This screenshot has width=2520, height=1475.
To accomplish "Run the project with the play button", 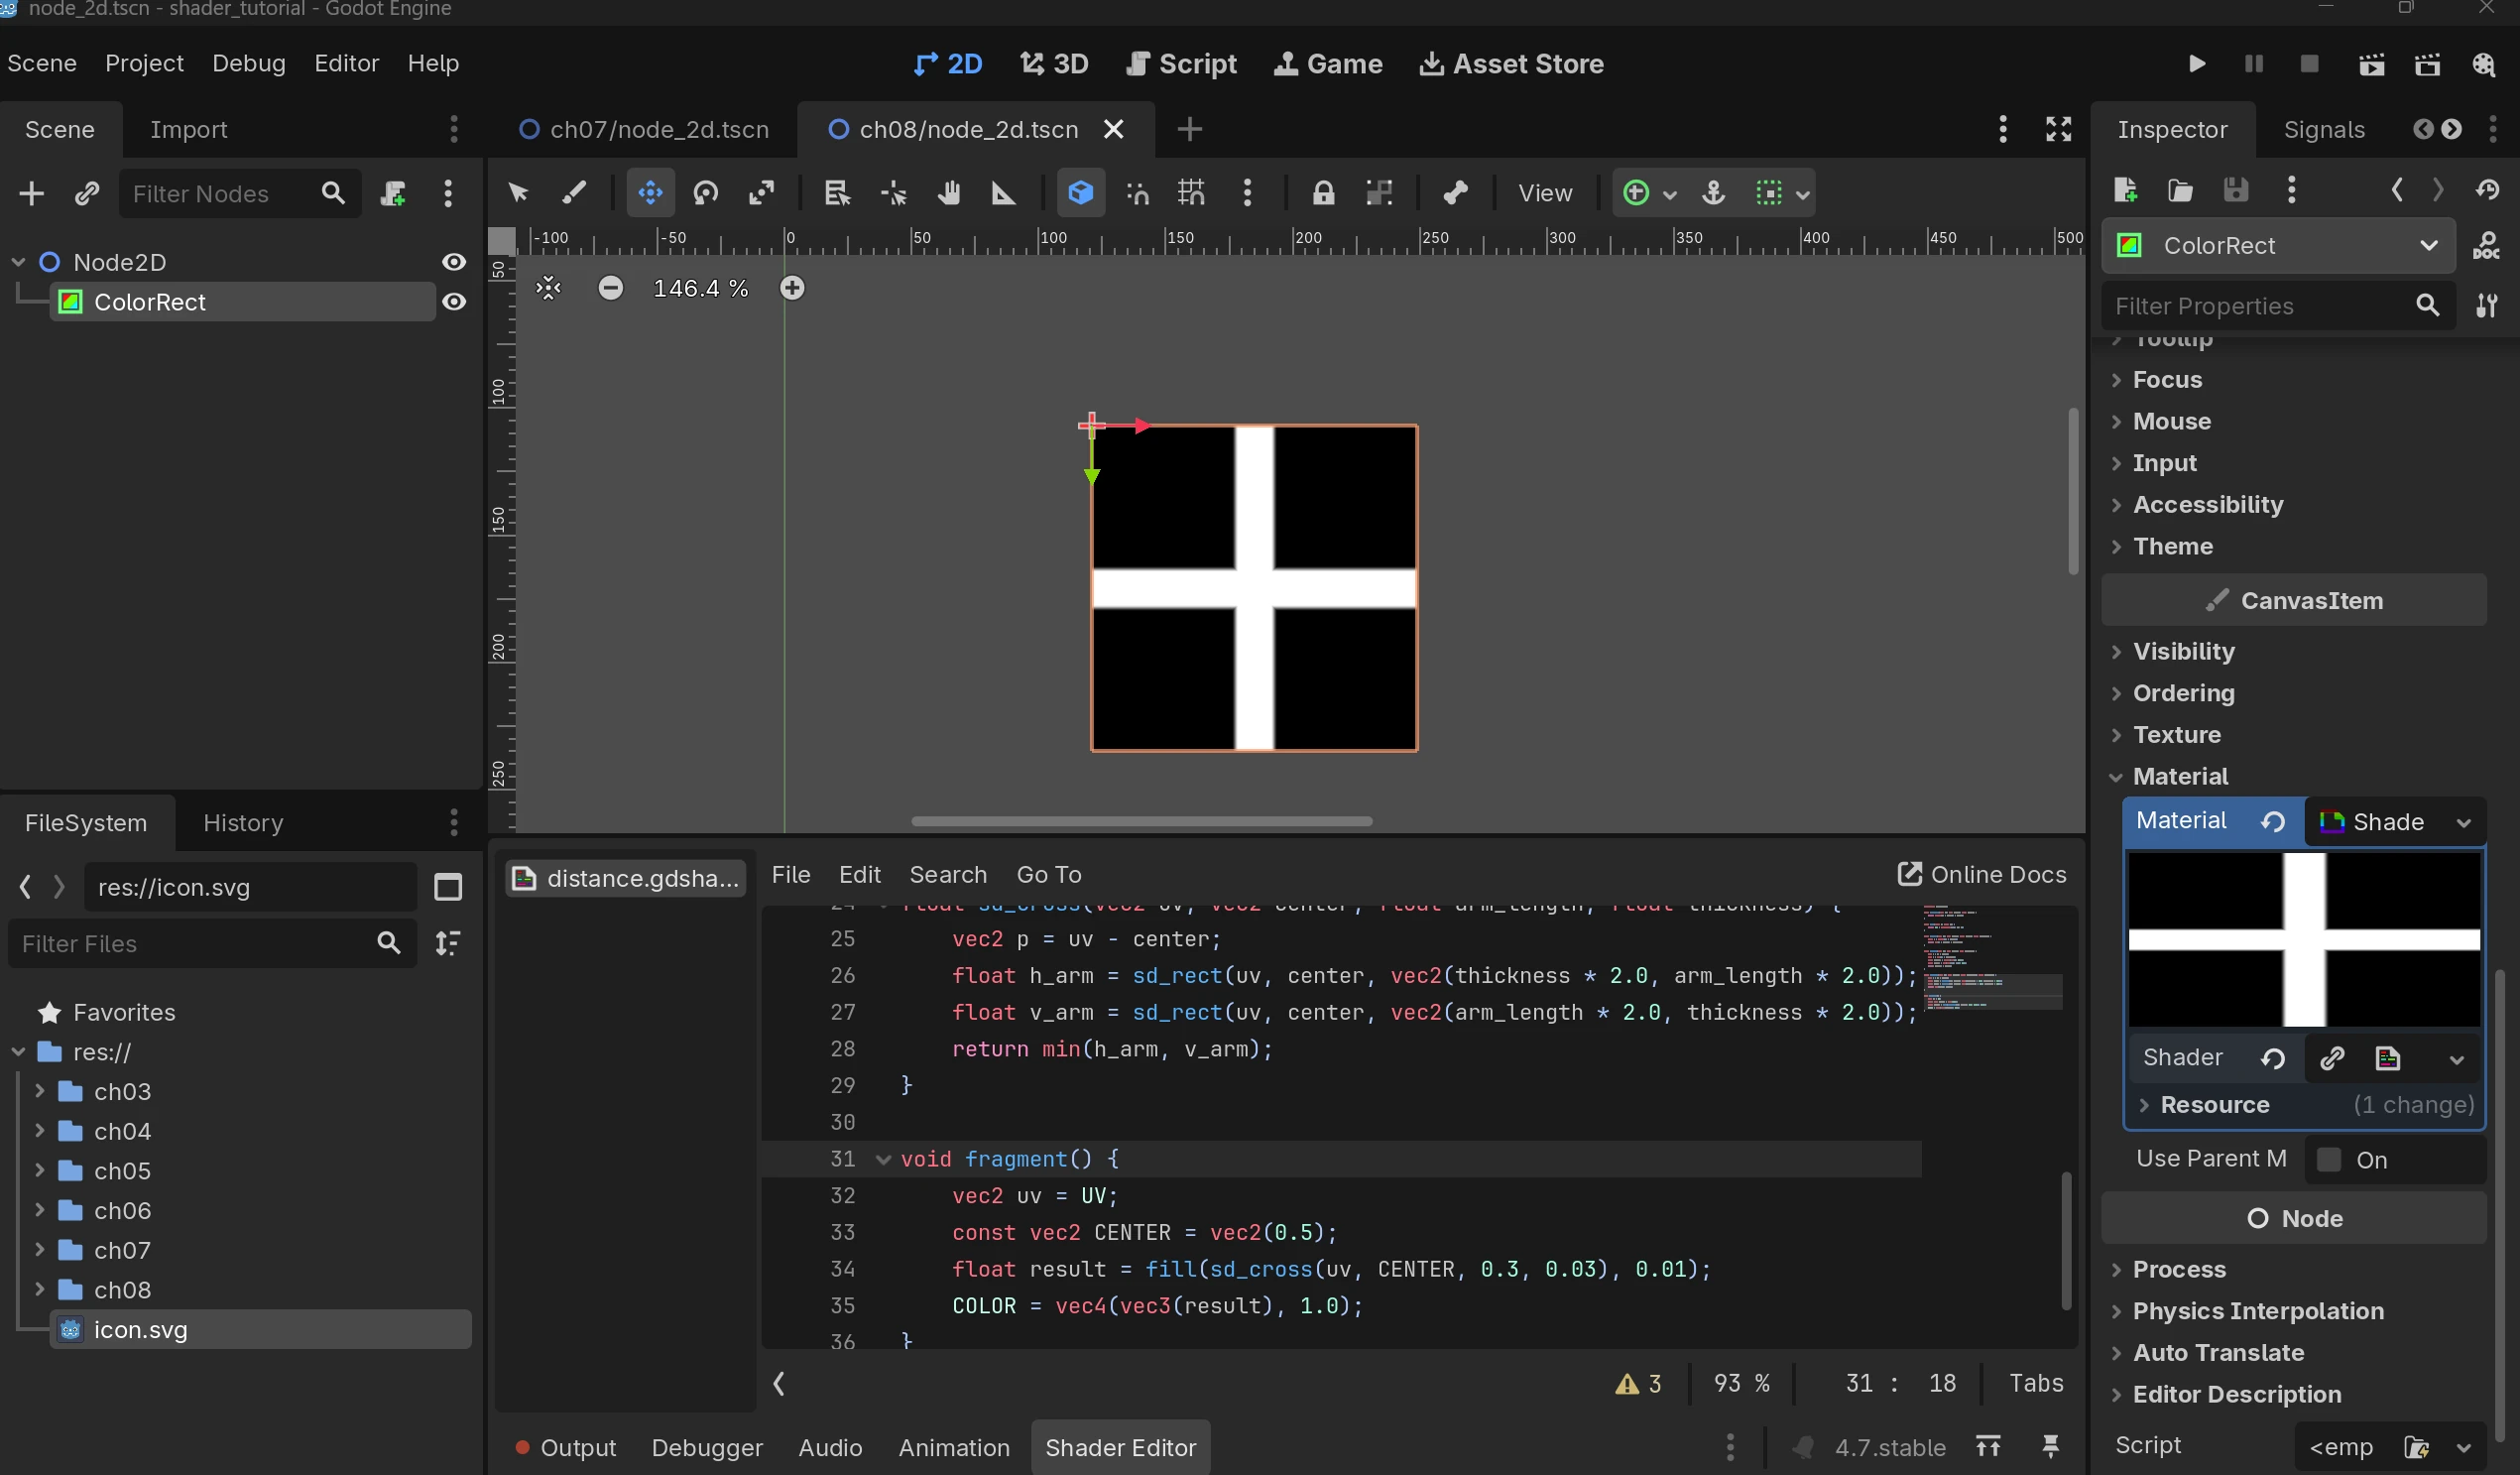I will click(x=2197, y=64).
